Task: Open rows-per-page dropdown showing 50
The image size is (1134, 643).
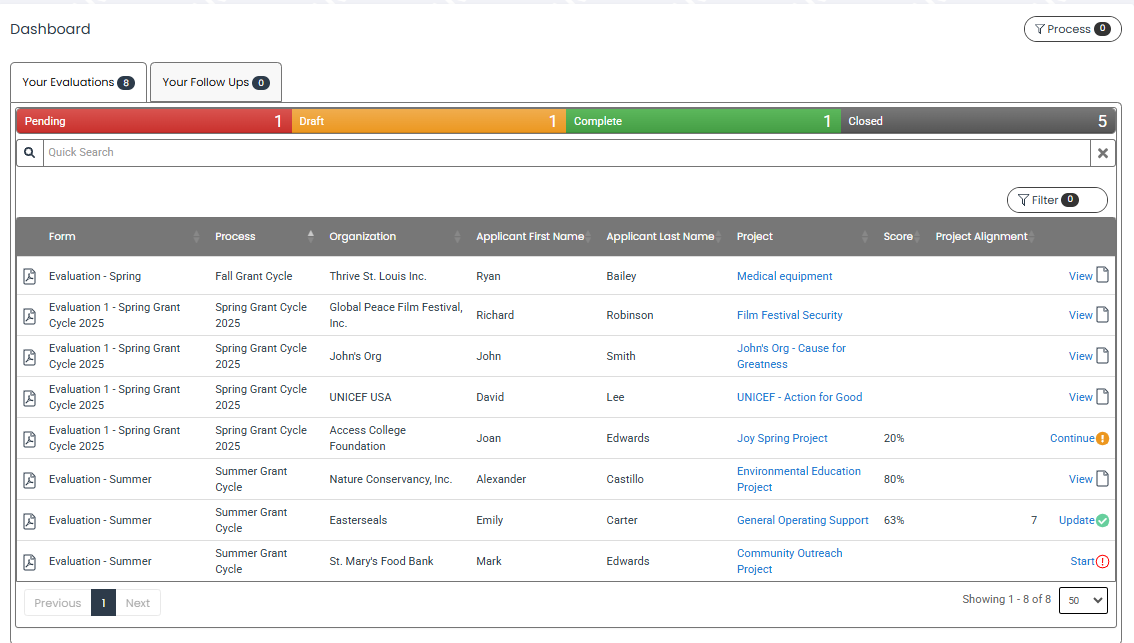Action: coord(1083,600)
